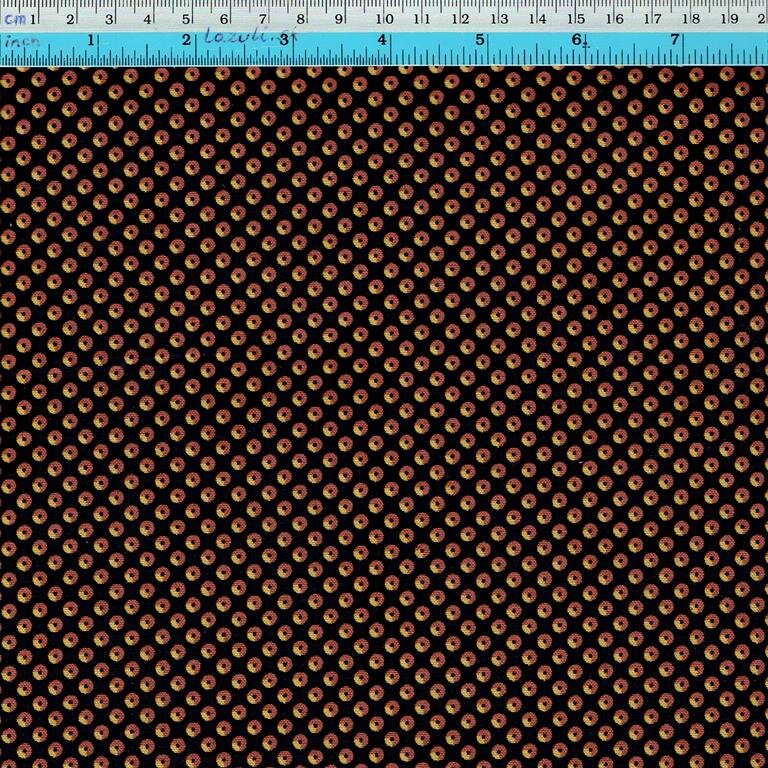
Task: Click the "cm" label on the ruler
Action: pyautogui.click(x=15, y=20)
